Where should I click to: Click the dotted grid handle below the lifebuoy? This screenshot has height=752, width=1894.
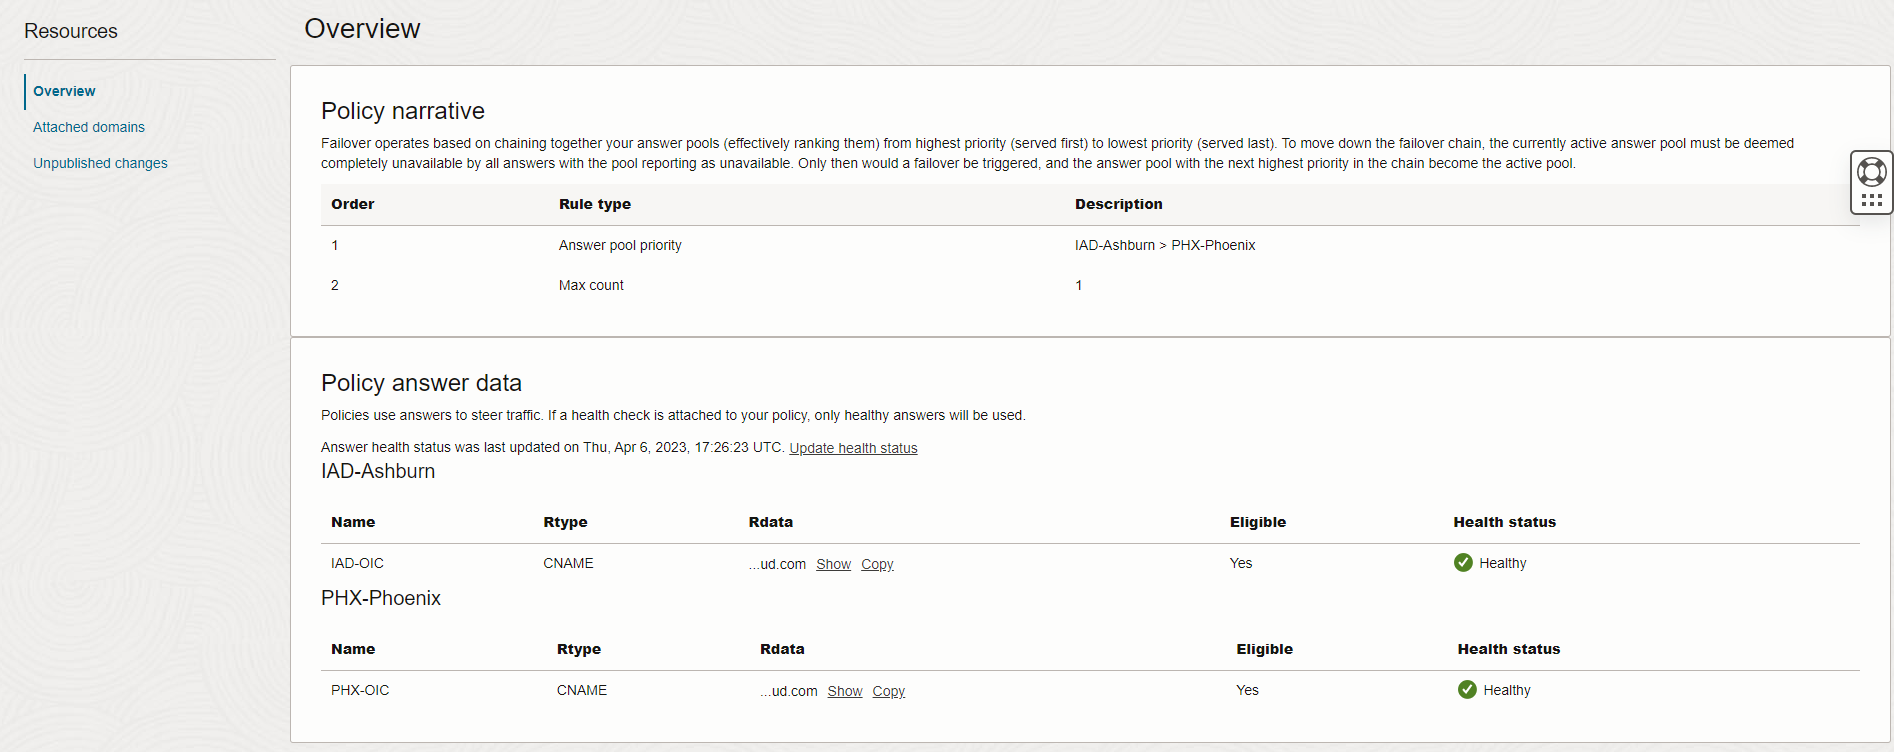pos(1871,200)
